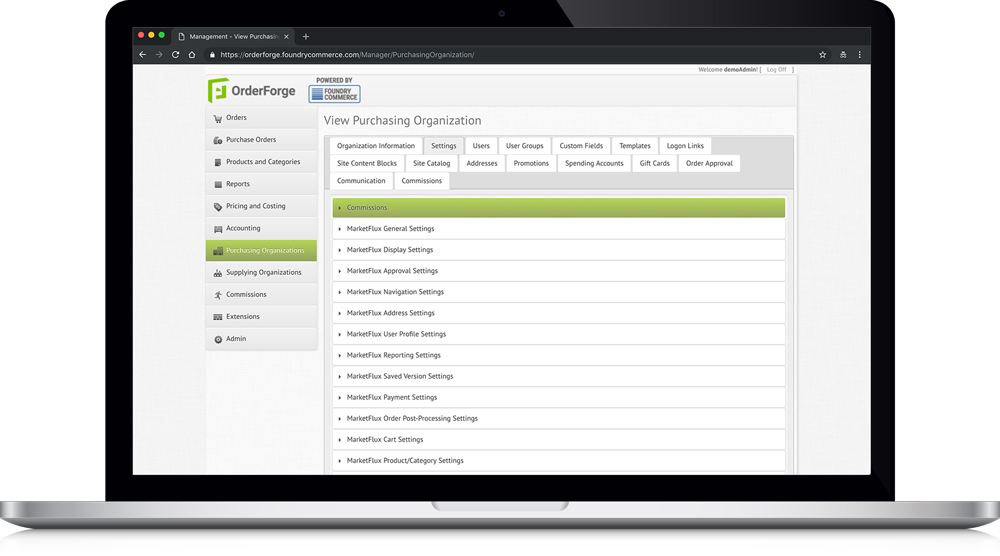
Task: Switch to the Users tab
Action: 481,146
